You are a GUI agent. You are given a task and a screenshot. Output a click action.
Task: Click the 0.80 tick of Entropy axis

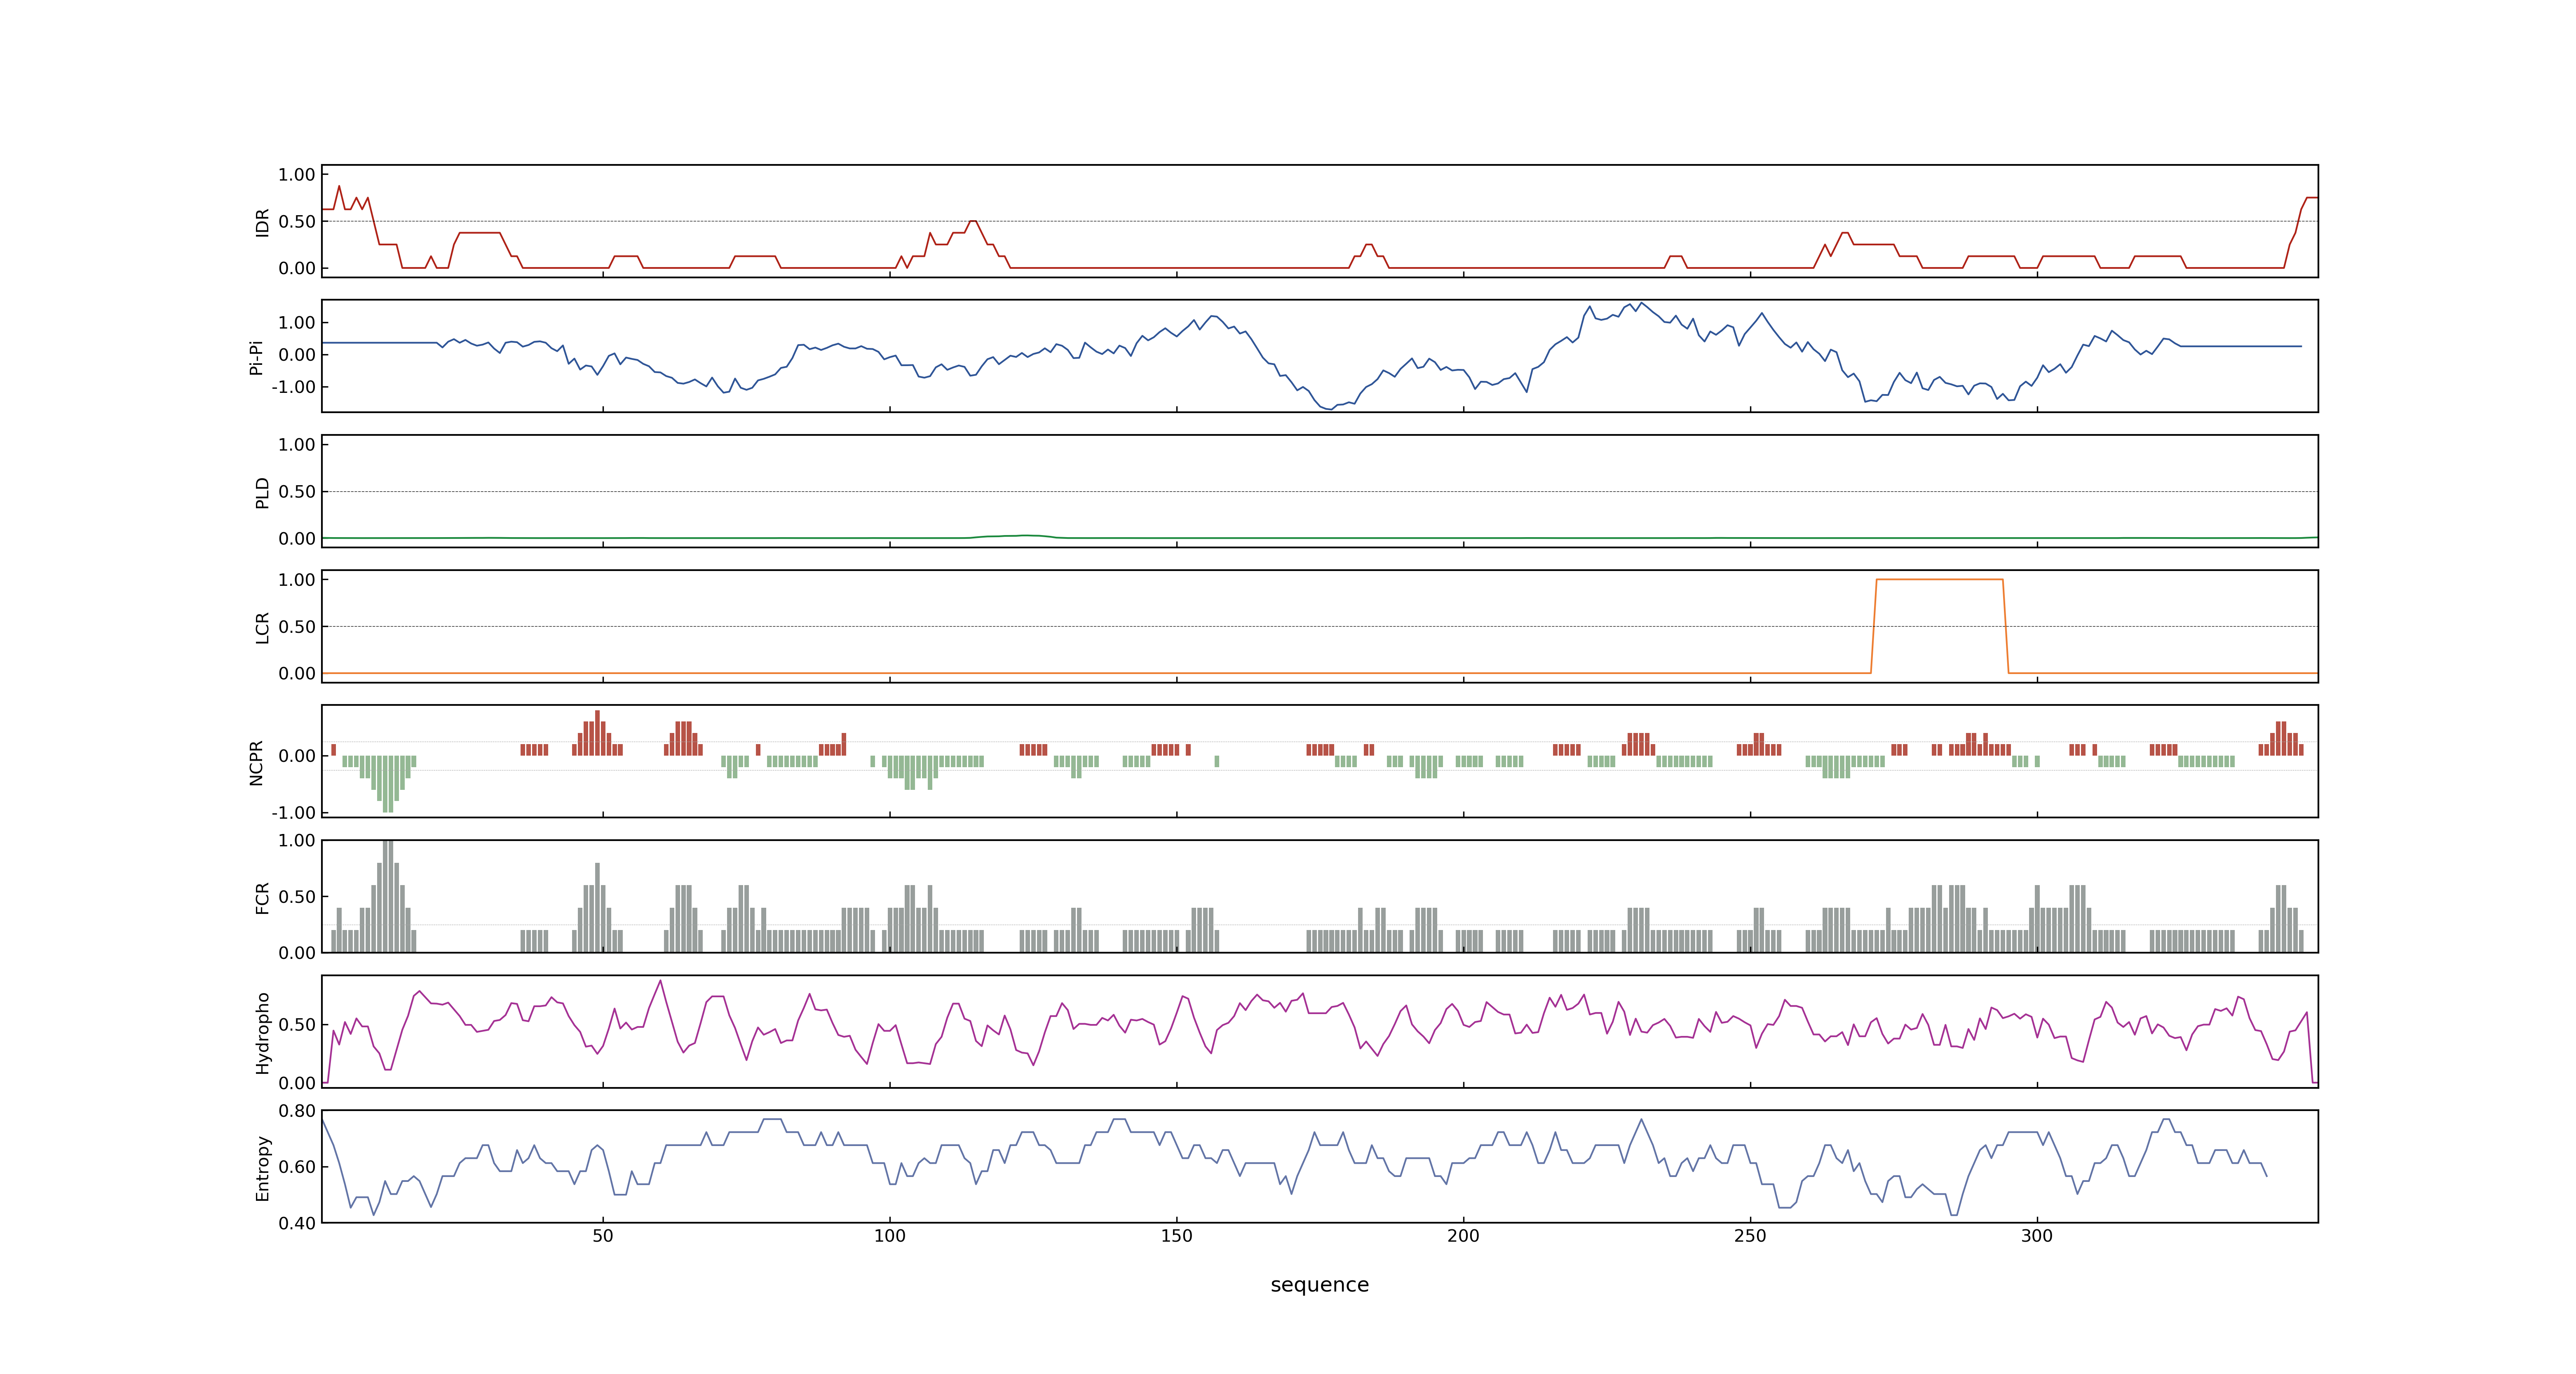coord(297,1111)
